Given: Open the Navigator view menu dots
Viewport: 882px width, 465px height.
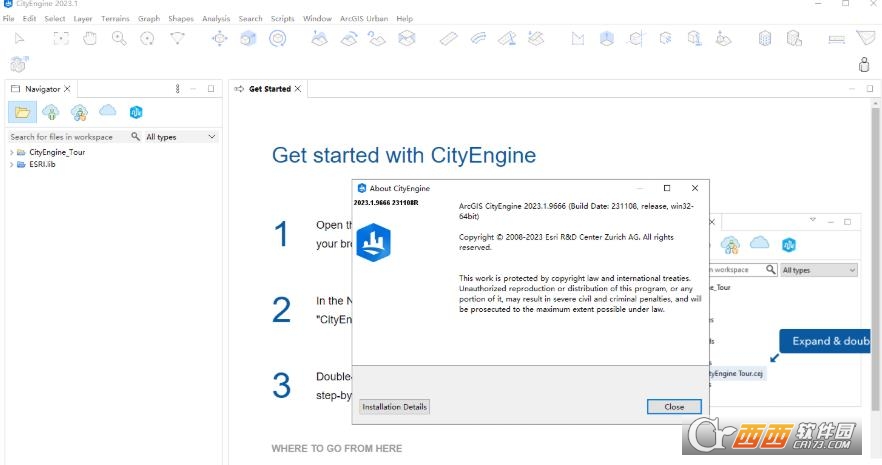Looking at the screenshot, I should coord(177,89).
